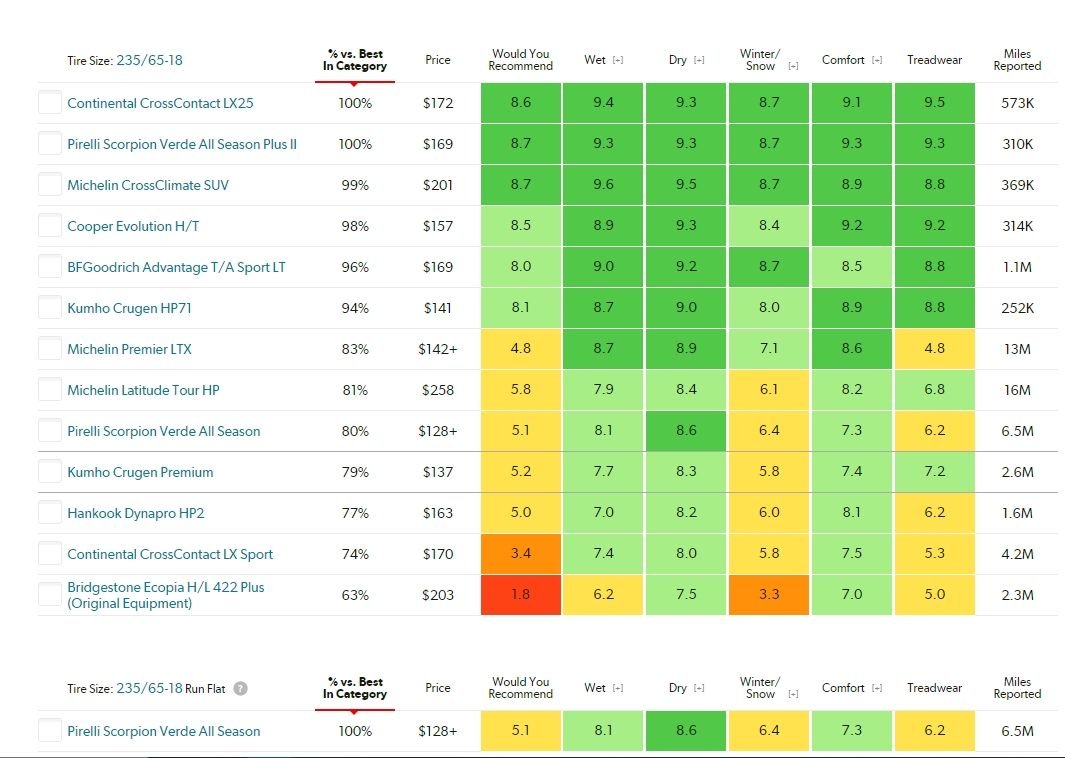
Task: Select the Bridgestone Ecopia H/L 422 Plus checkbox
Action: tap(48, 594)
